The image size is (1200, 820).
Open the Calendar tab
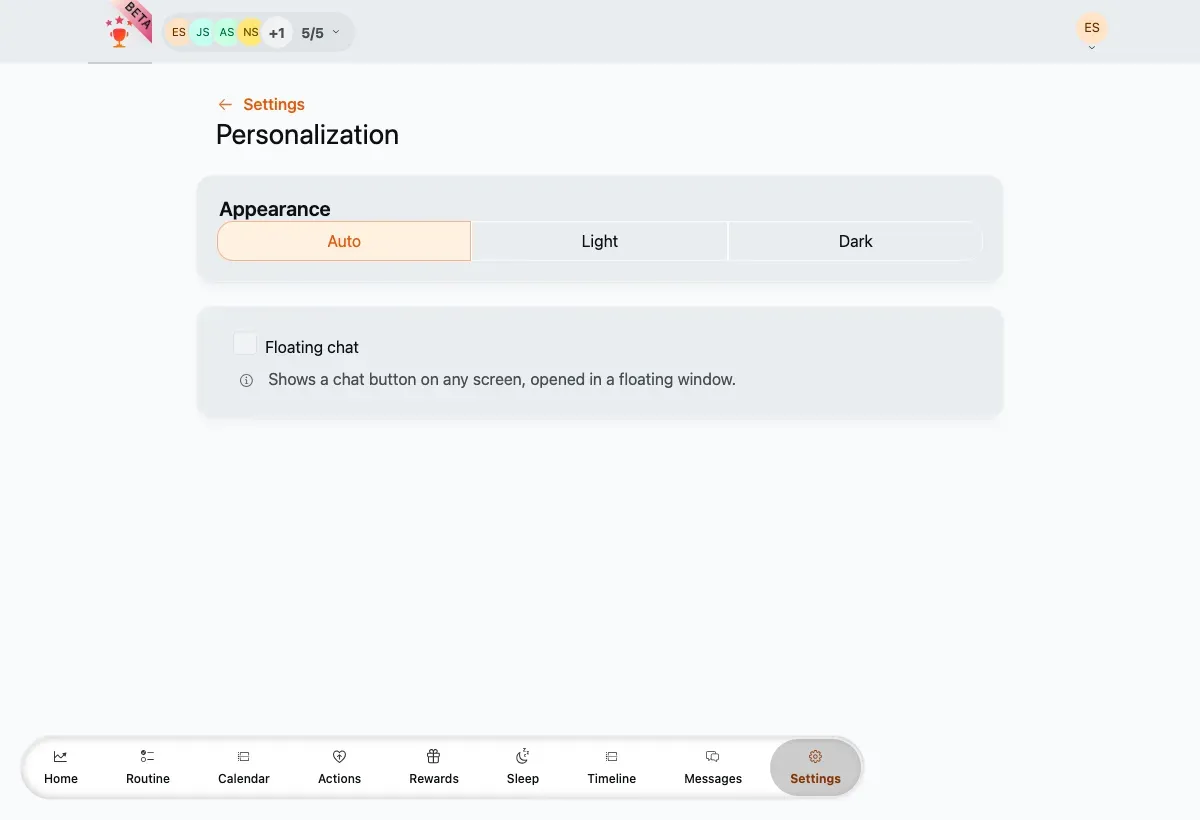[x=244, y=767]
